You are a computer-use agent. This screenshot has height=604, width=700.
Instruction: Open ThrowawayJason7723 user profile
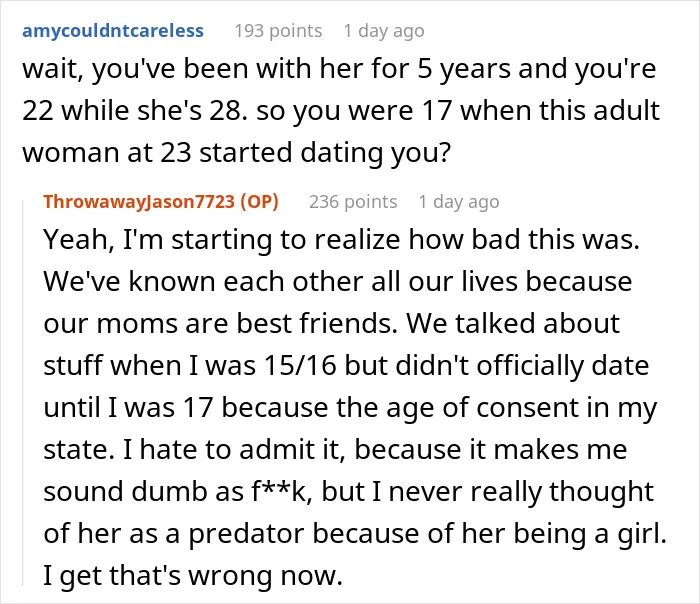pos(139,202)
